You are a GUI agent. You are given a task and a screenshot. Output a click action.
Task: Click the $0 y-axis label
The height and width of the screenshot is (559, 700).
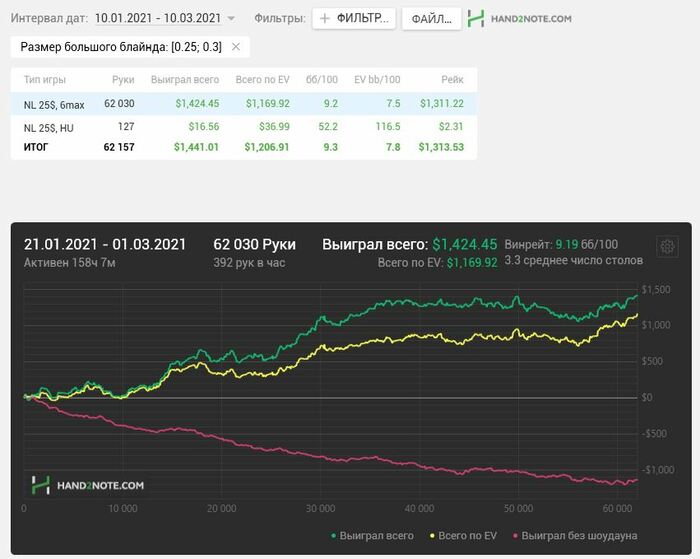pyautogui.click(x=647, y=397)
